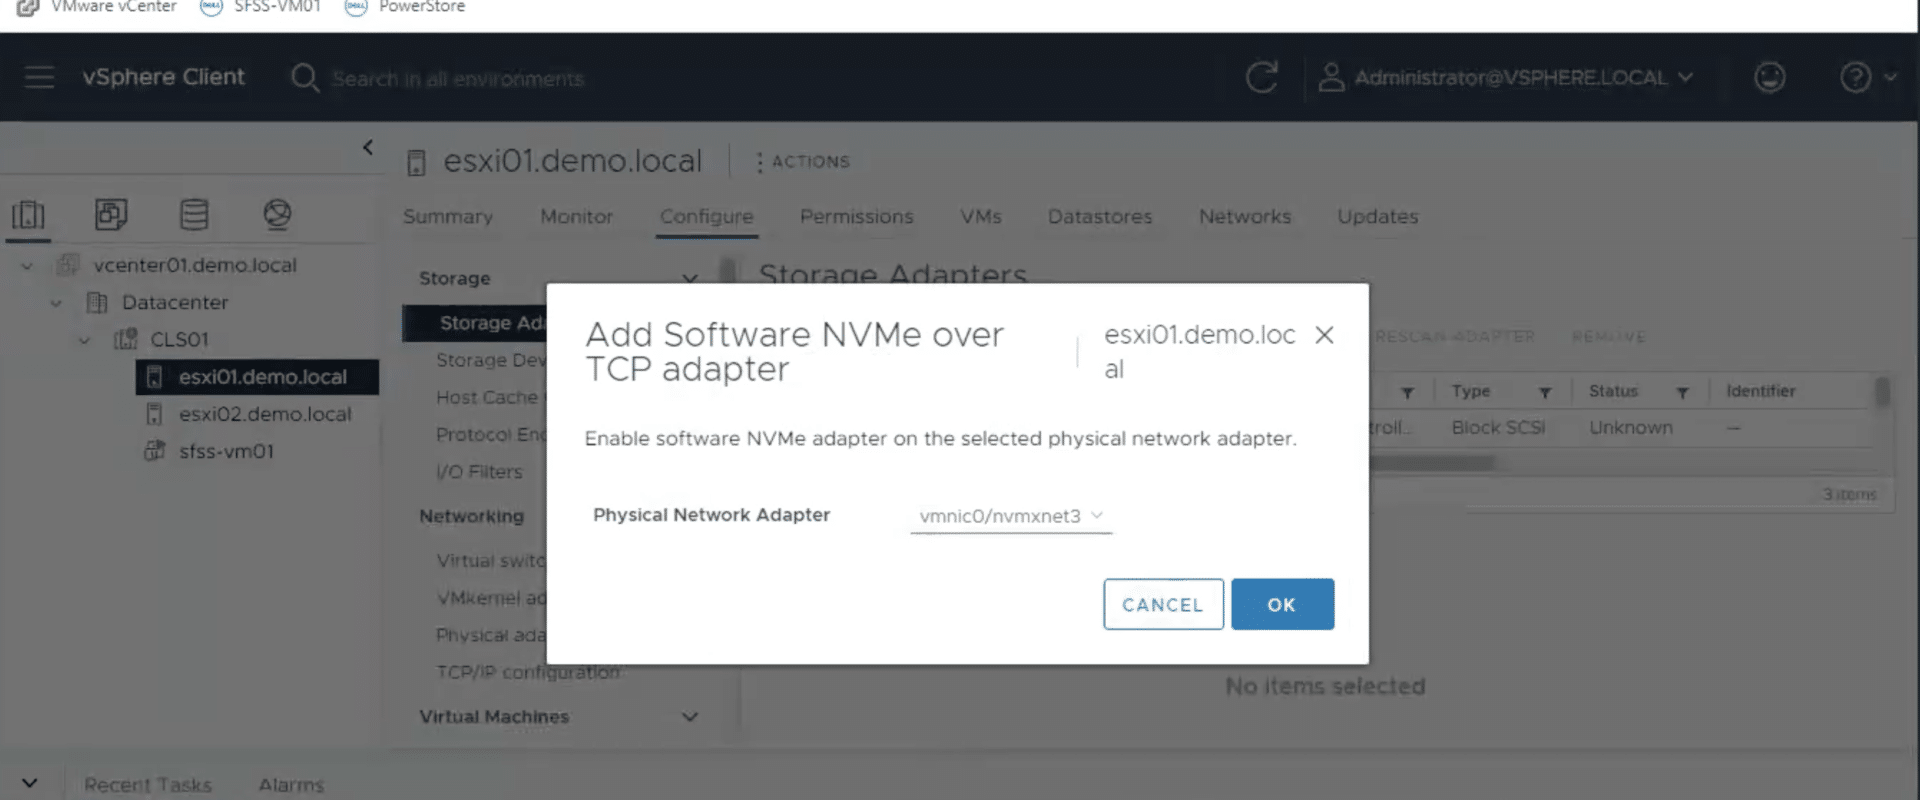Image resolution: width=1920 pixels, height=800 pixels.
Task: Expand the help menu chevron
Action: 1890,77
